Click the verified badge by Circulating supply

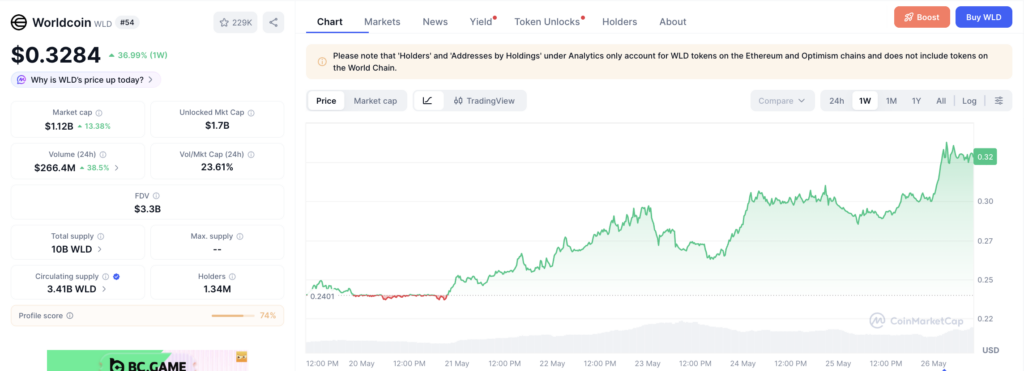116,277
